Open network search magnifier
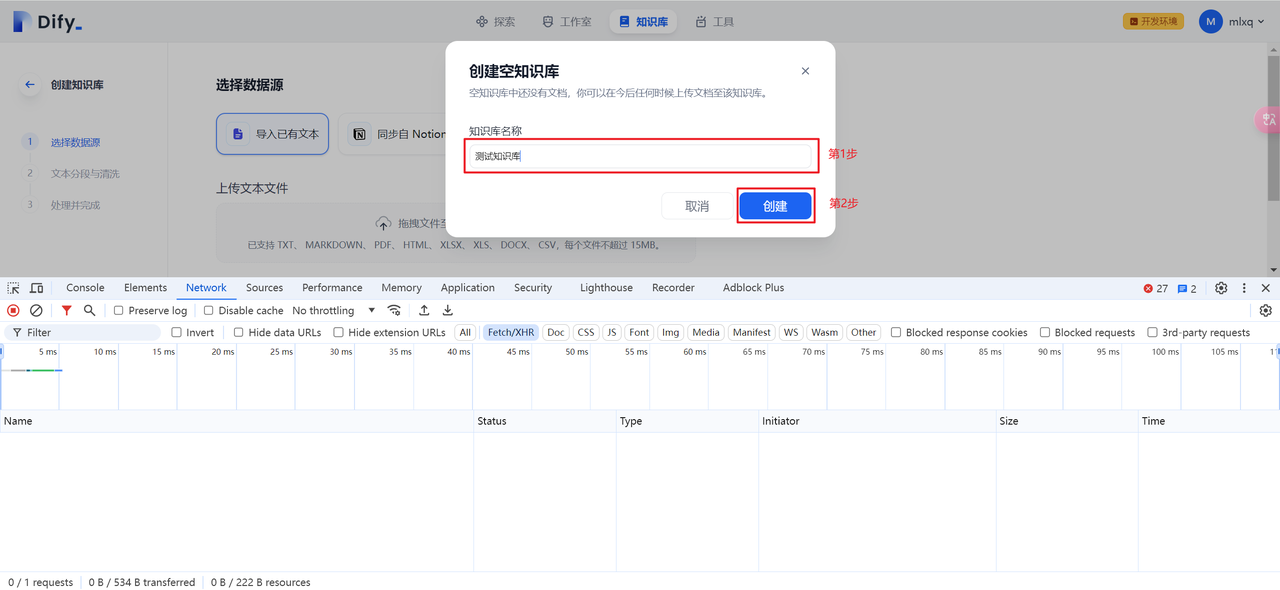The height and width of the screenshot is (590, 1280). coord(89,311)
